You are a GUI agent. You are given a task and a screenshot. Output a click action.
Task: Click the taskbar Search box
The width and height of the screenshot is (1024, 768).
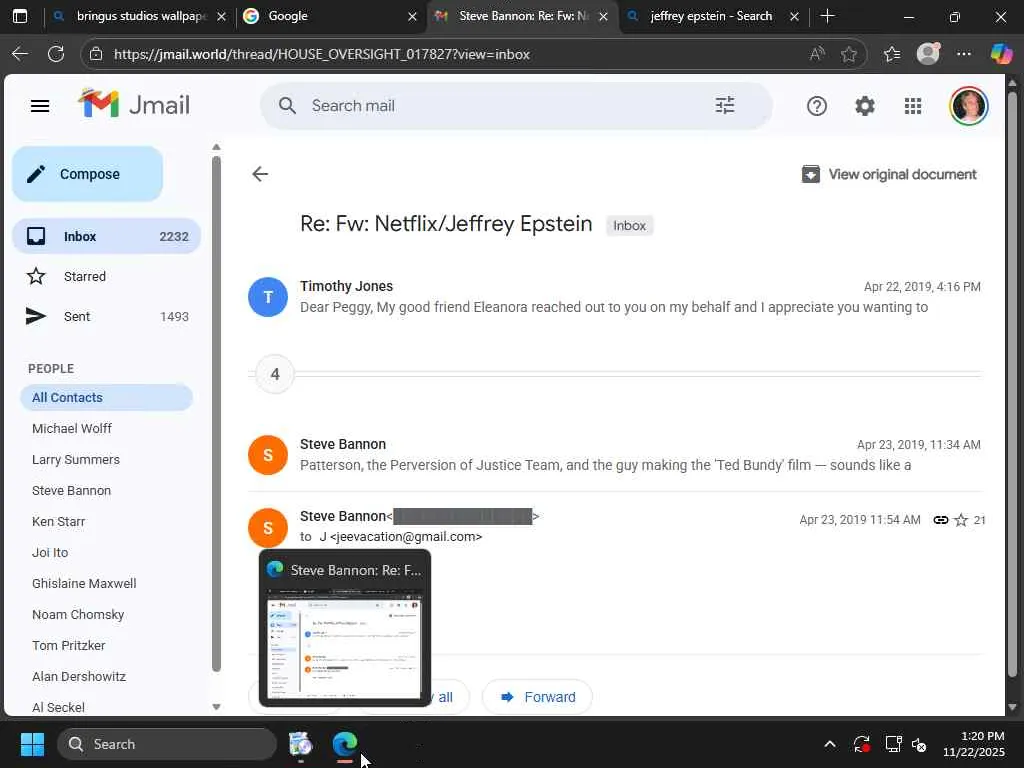click(x=167, y=744)
